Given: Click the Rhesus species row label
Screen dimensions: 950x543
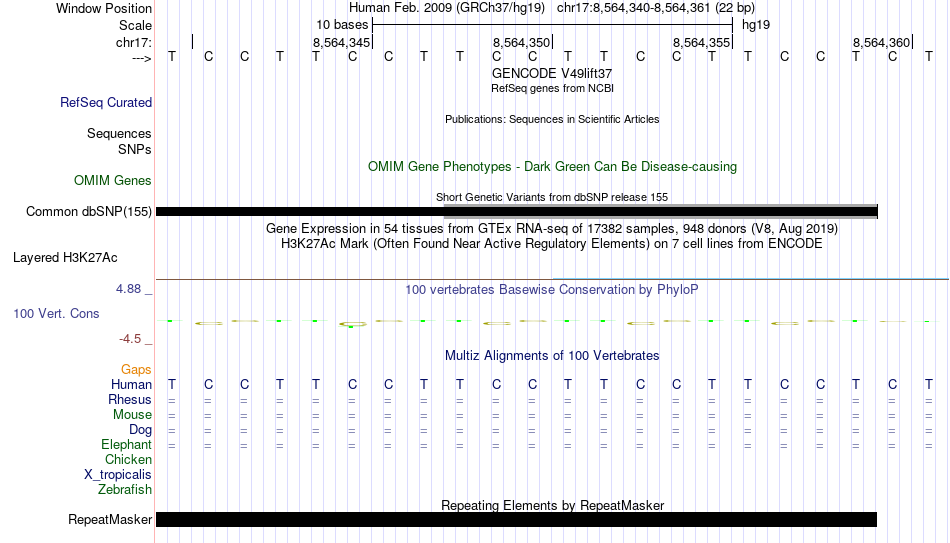Looking at the screenshot, I should [x=130, y=400].
